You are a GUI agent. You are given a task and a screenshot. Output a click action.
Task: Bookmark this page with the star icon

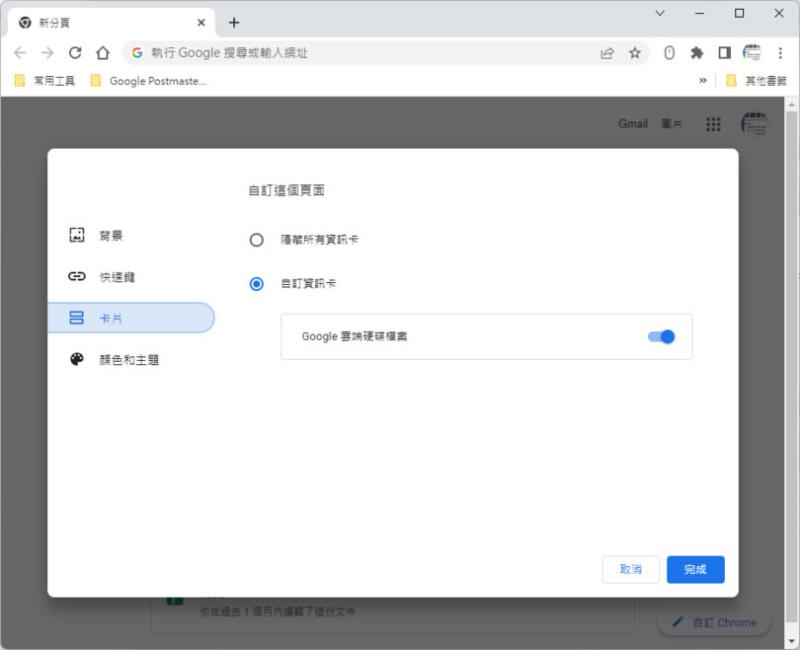pyautogui.click(x=635, y=53)
